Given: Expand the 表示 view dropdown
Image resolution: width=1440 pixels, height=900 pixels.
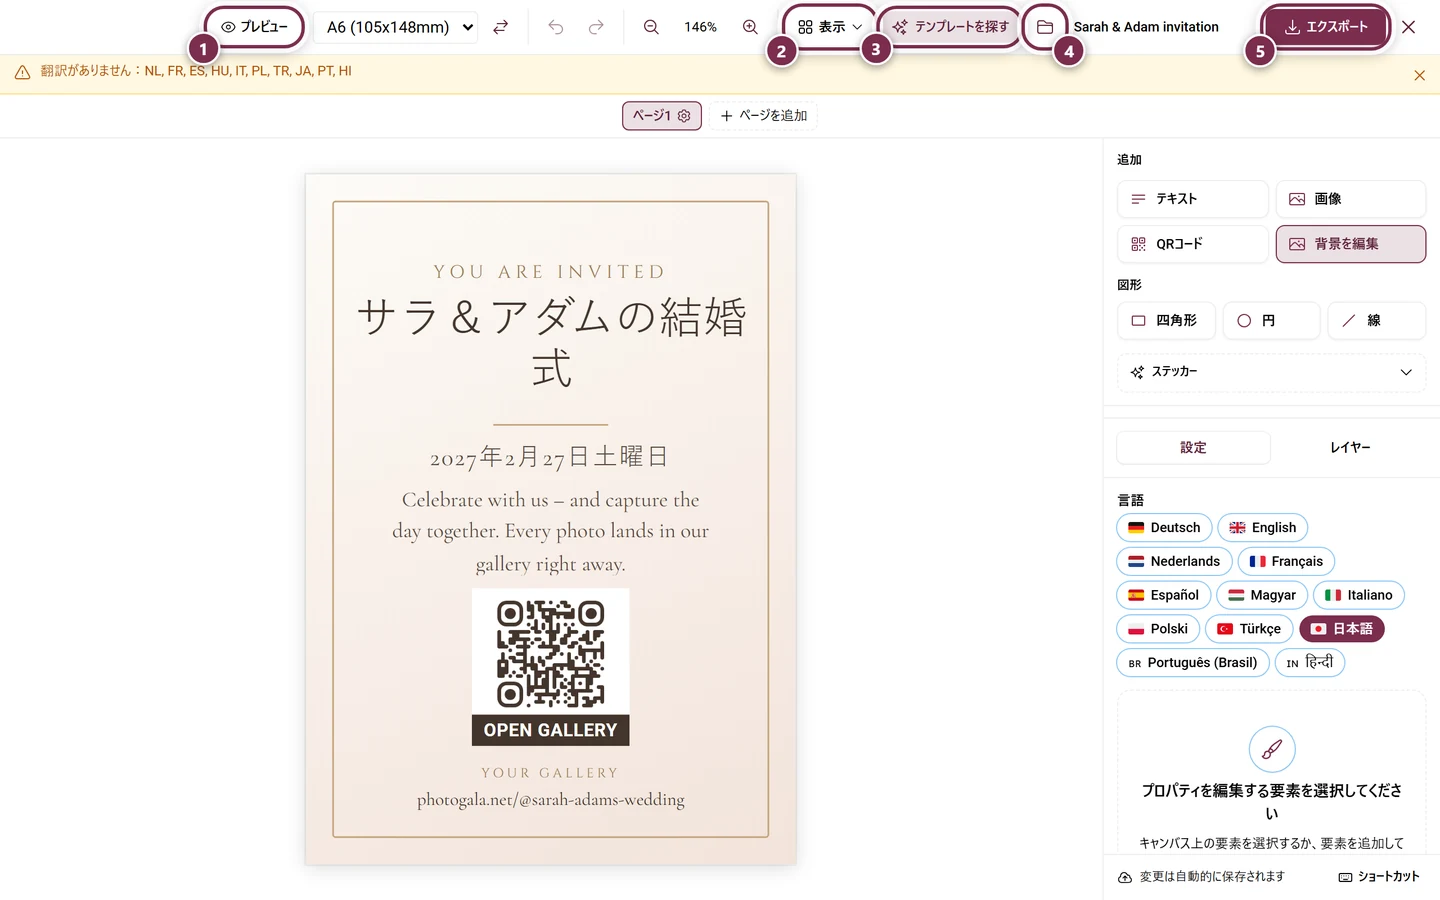Looking at the screenshot, I should 830,27.
